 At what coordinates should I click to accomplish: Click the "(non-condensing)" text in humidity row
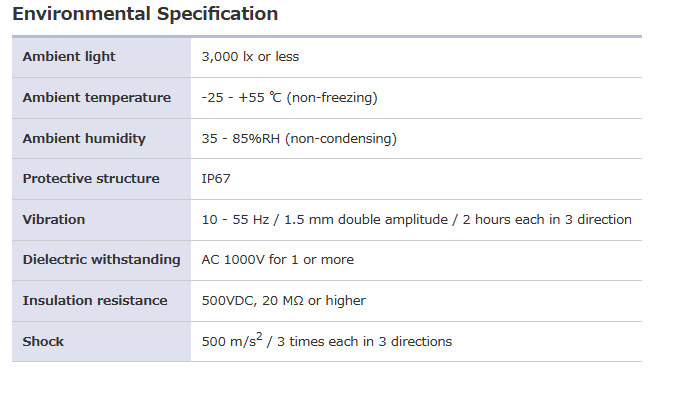click(341, 139)
